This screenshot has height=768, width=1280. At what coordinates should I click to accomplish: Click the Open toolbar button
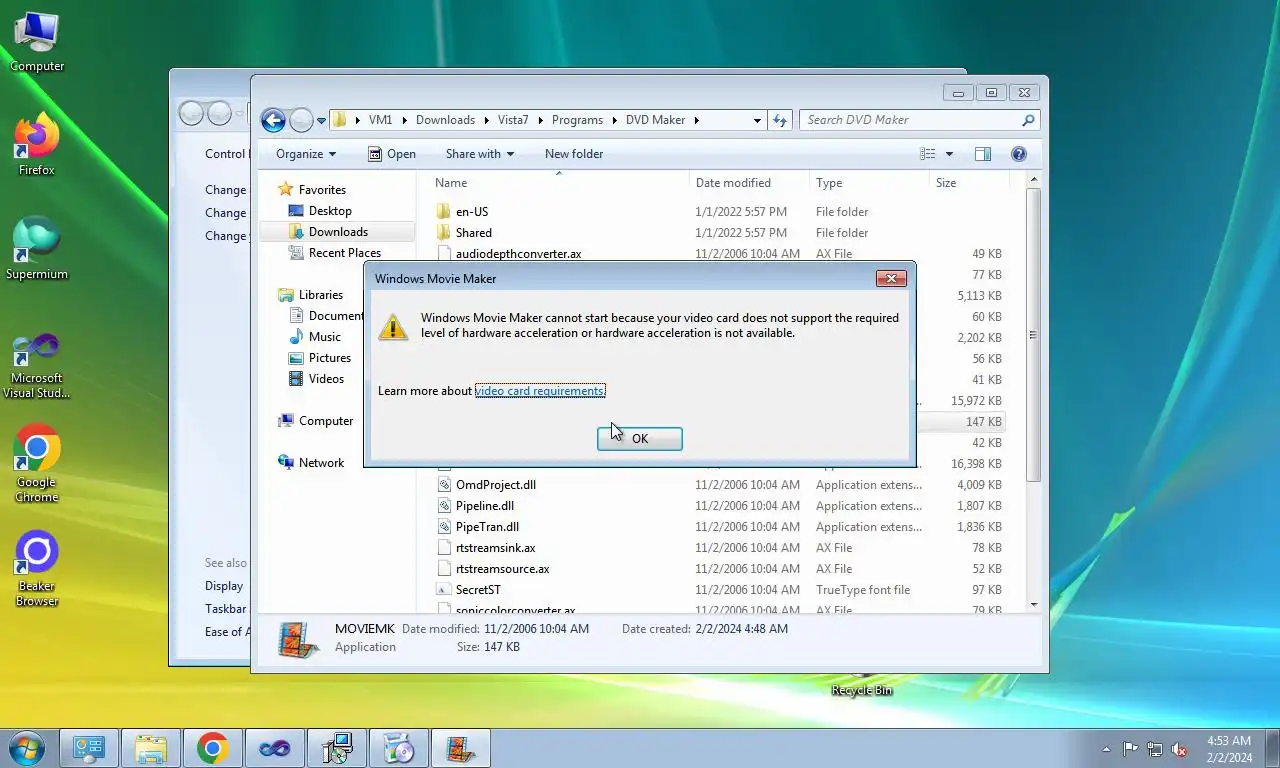click(392, 154)
